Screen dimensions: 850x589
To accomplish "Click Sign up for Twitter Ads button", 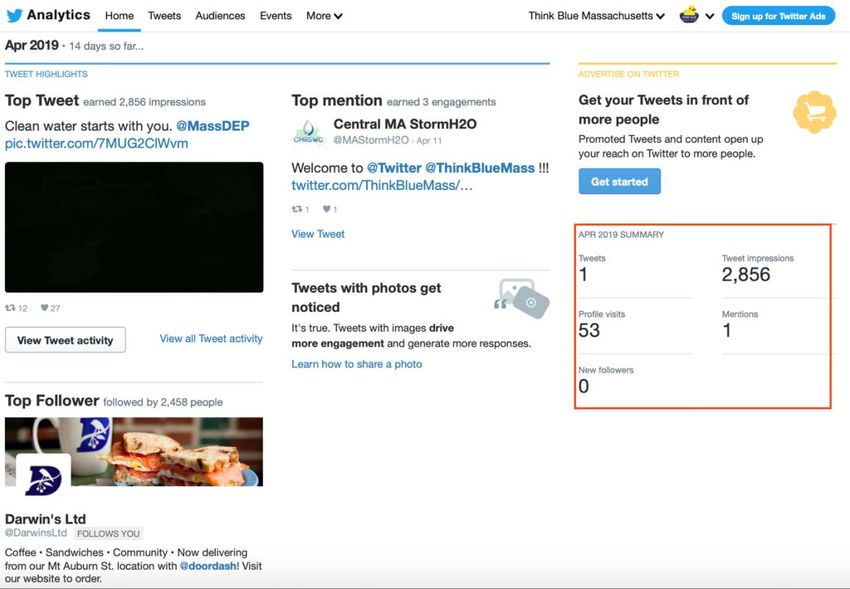I will click(778, 16).
